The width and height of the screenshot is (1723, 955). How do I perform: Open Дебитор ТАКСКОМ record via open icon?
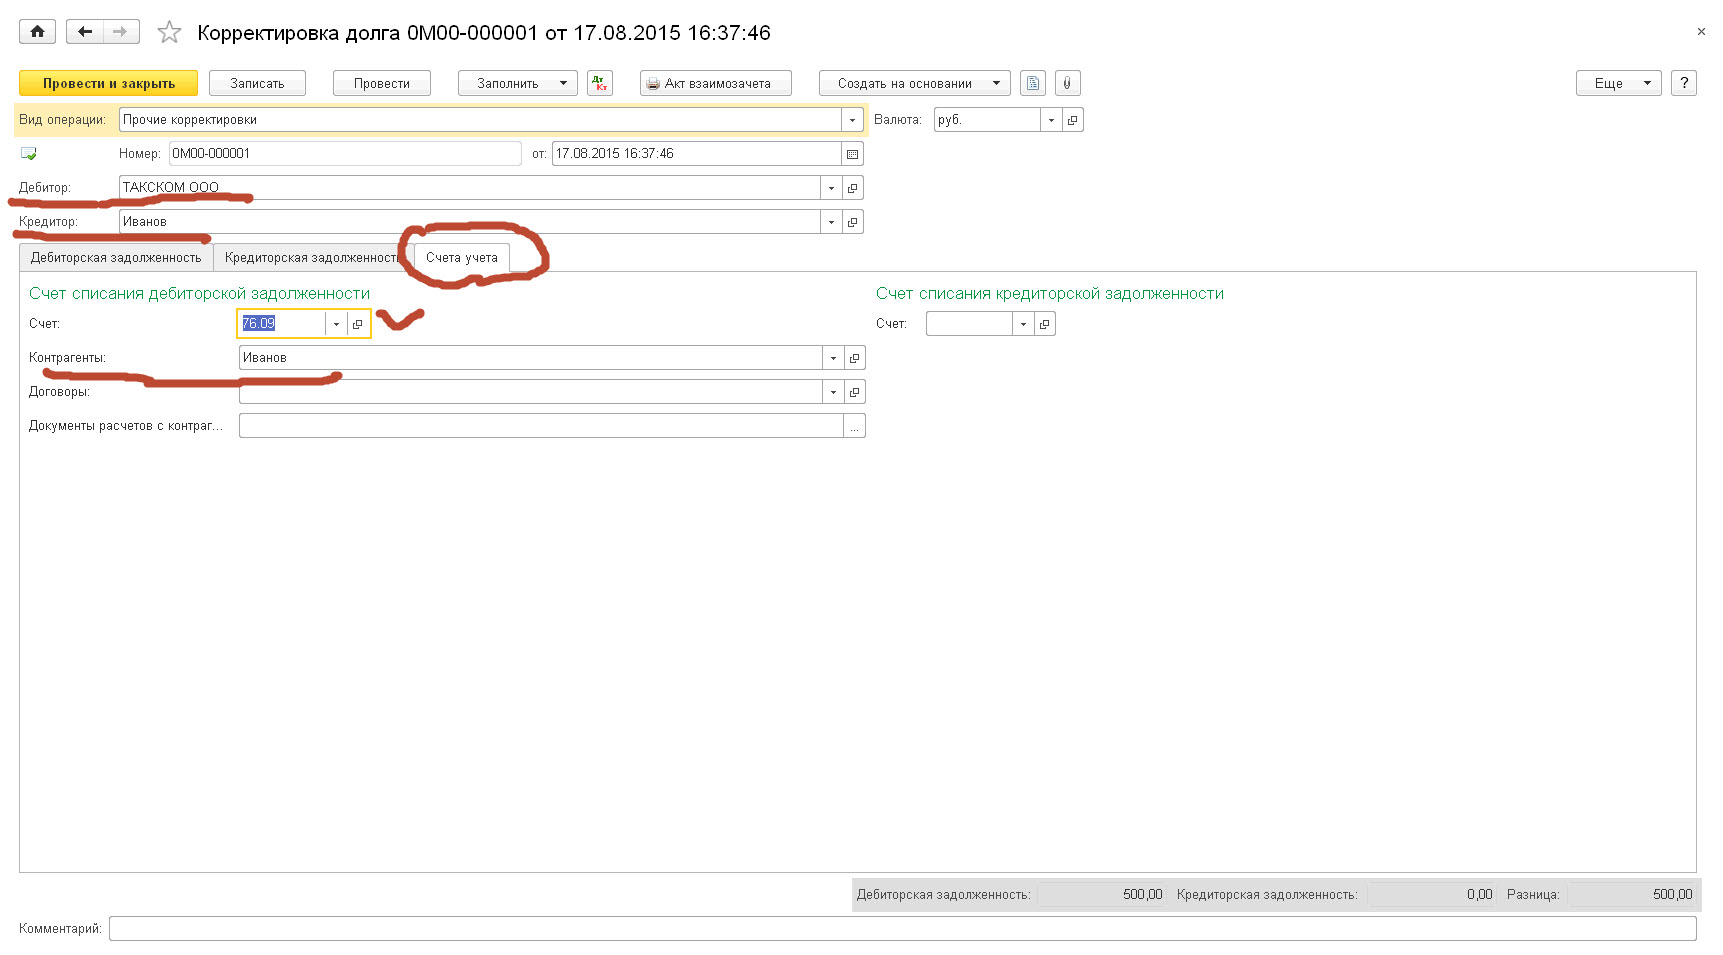pos(852,188)
